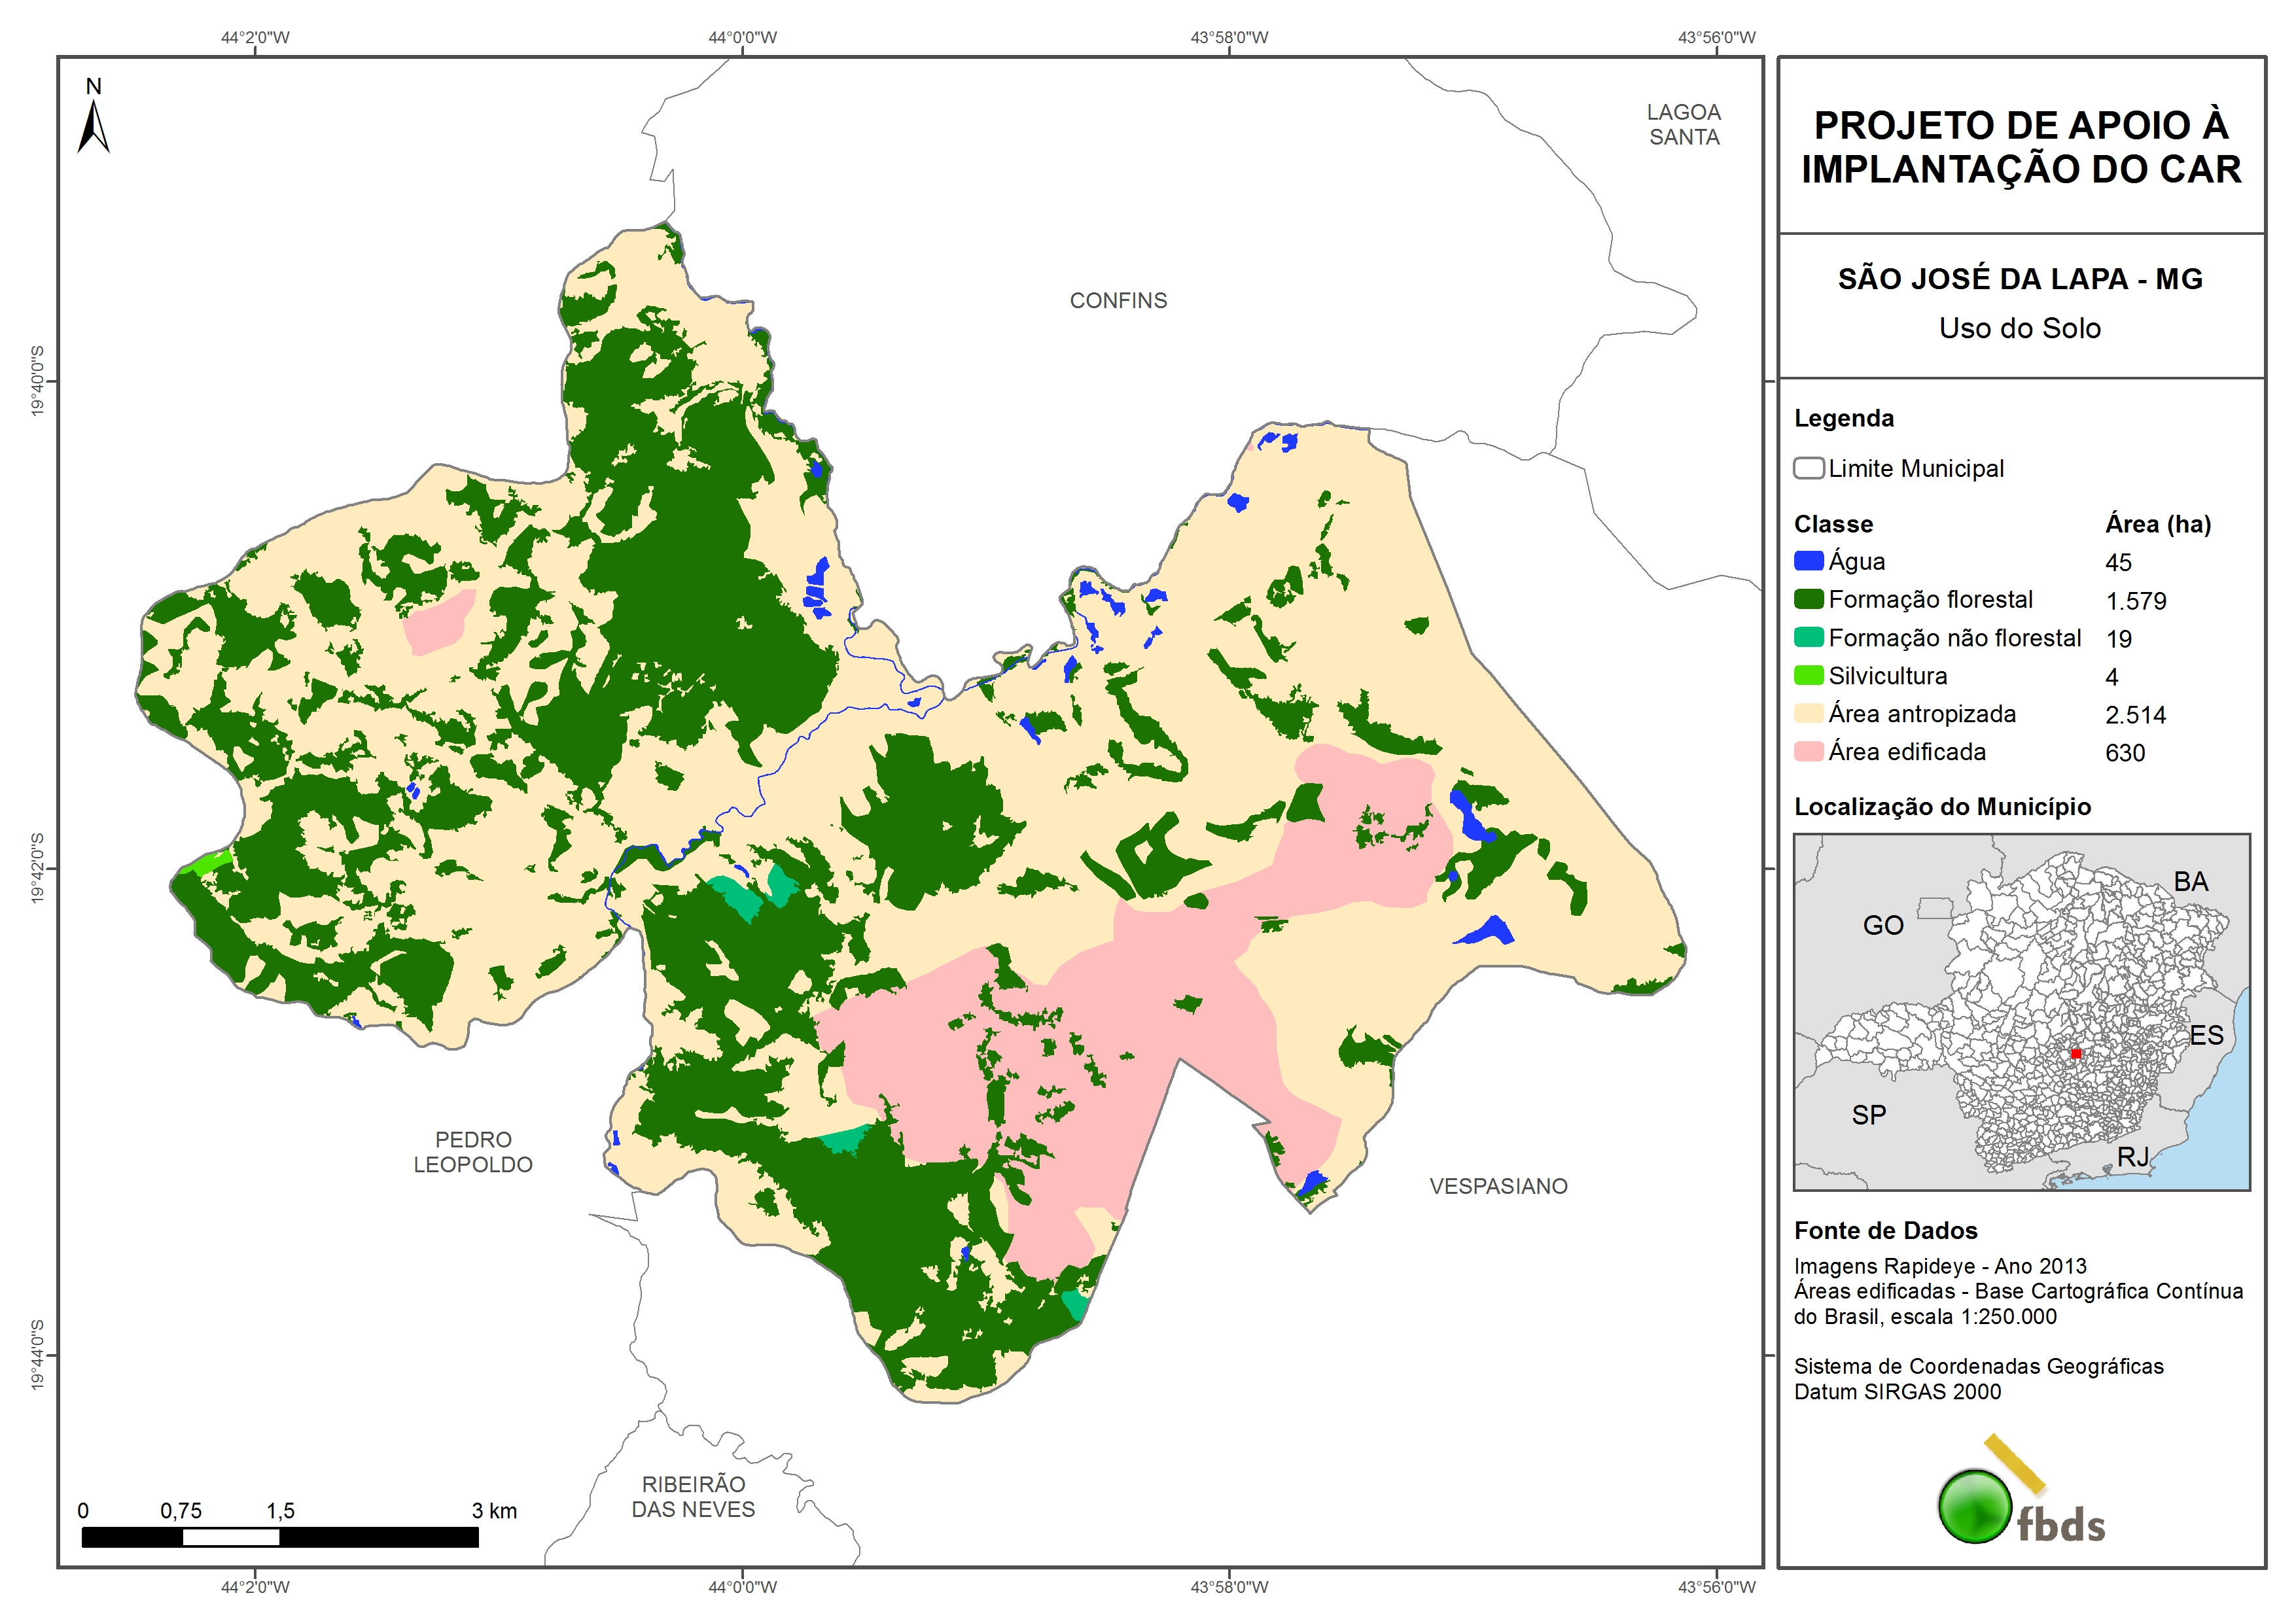Click the Formação não florestal teal swatch
Screen dimensions: 2296x1623
click(1808, 637)
